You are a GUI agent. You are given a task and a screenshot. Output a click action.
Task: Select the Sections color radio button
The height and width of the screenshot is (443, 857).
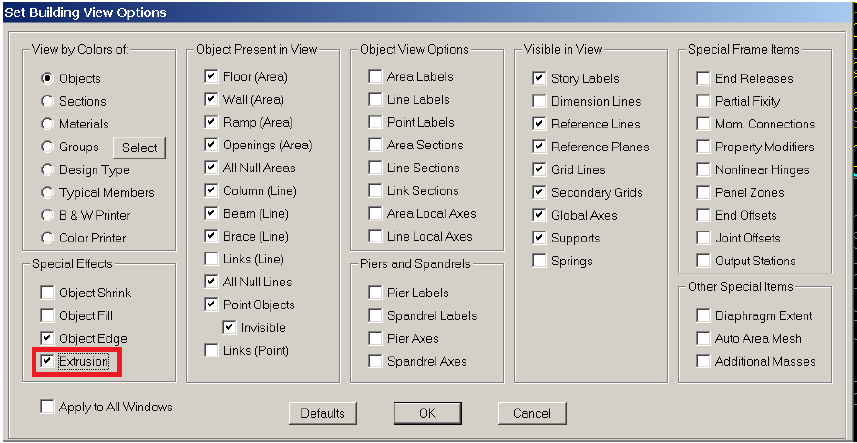(47, 101)
